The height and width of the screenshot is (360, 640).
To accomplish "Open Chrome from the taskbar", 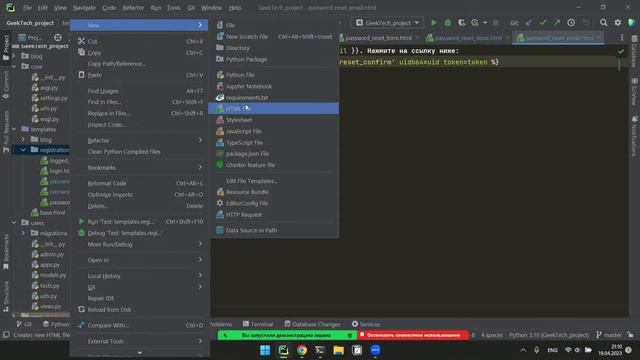I will pyautogui.click(x=302, y=350).
